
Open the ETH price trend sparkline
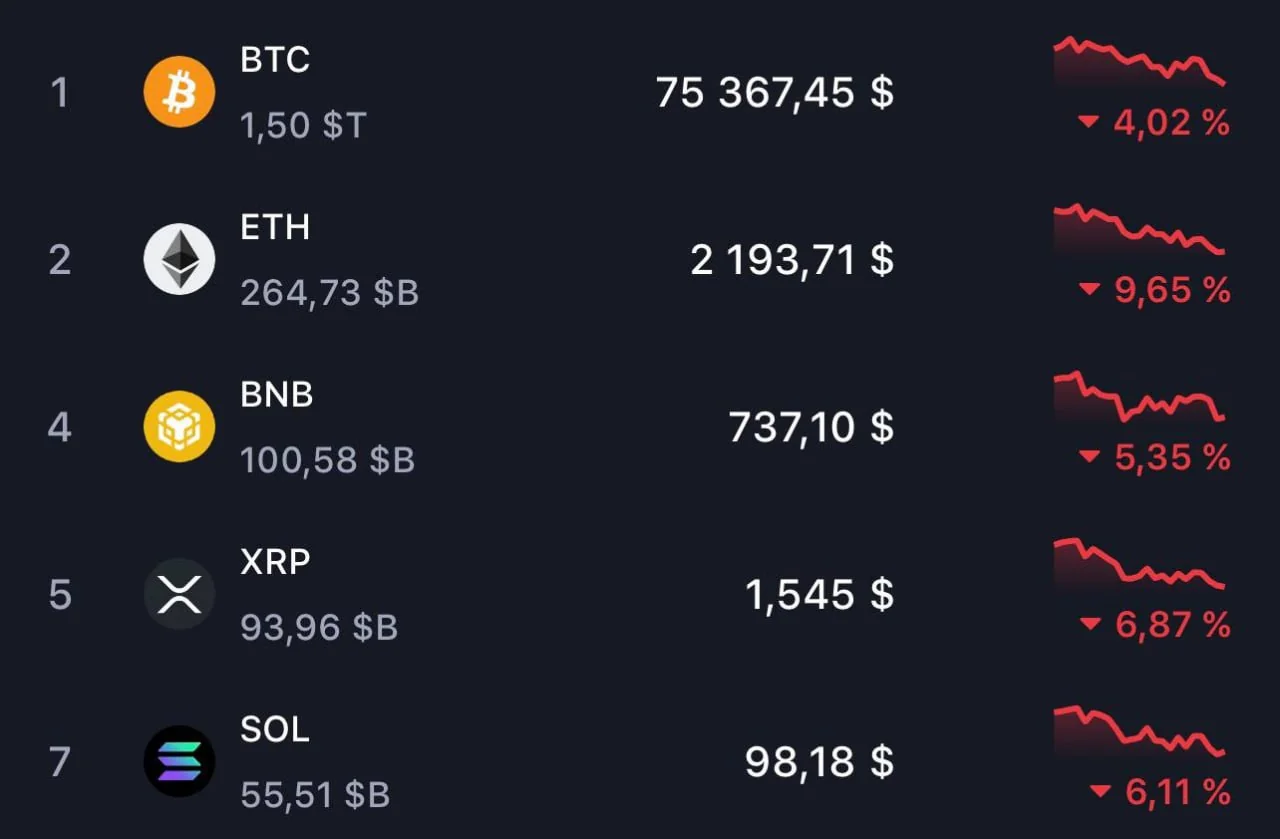(x=1139, y=230)
